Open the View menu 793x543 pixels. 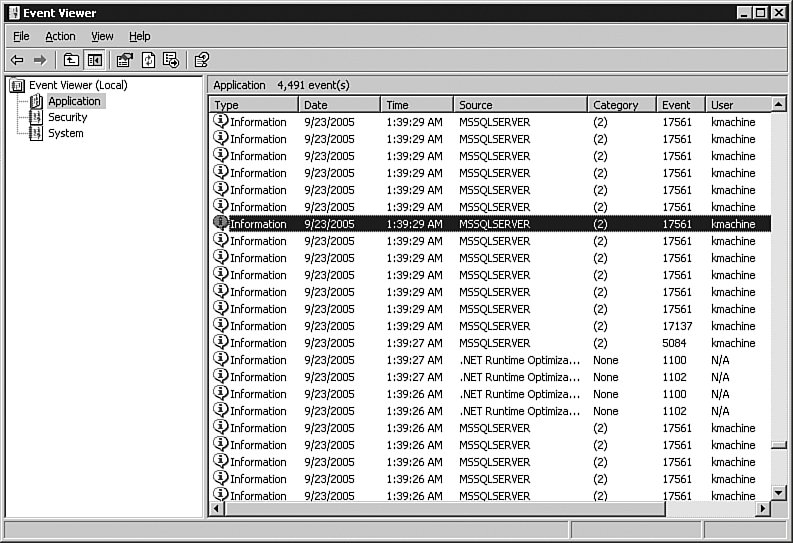click(102, 36)
